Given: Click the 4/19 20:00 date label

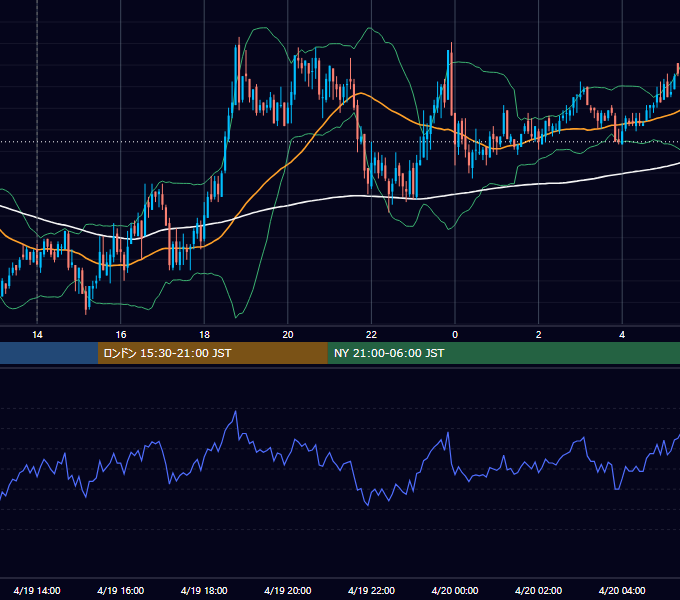Looking at the screenshot, I should (288, 590).
